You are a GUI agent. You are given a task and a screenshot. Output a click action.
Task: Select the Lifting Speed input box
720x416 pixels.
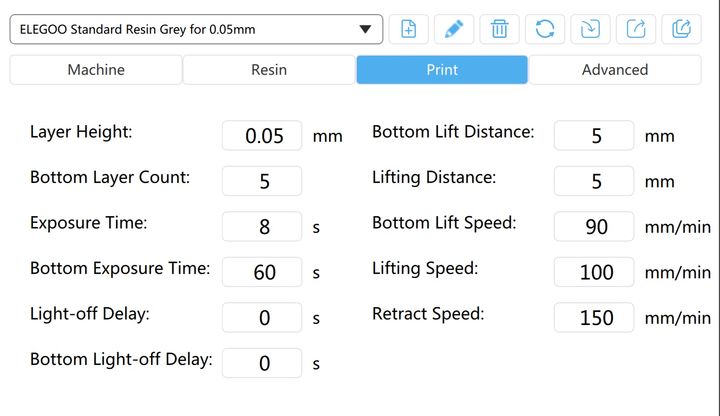pyautogui.click(x=594, y=271)
